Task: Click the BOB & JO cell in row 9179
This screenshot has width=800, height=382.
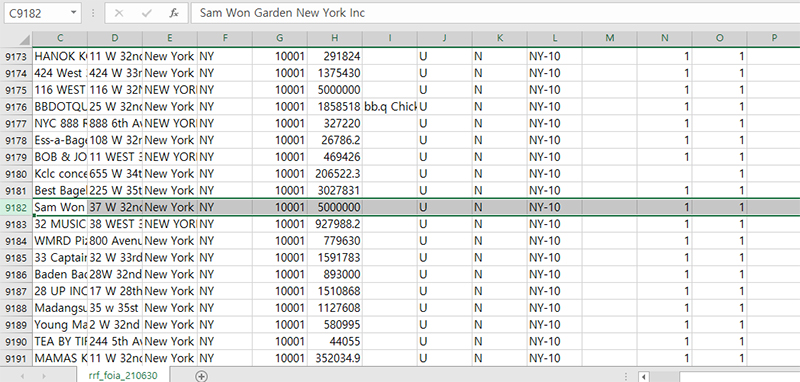Action: (x=60, y=157)
